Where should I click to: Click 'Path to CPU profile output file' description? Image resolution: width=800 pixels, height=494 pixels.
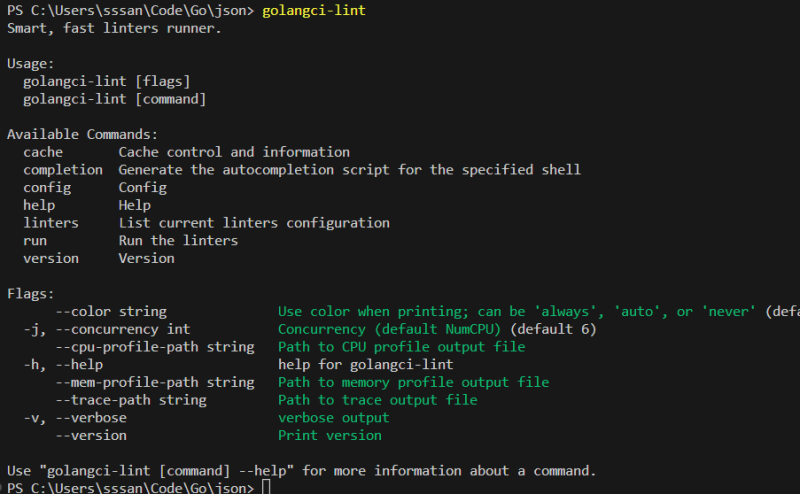pyautogui.click(x=401, y=347)
